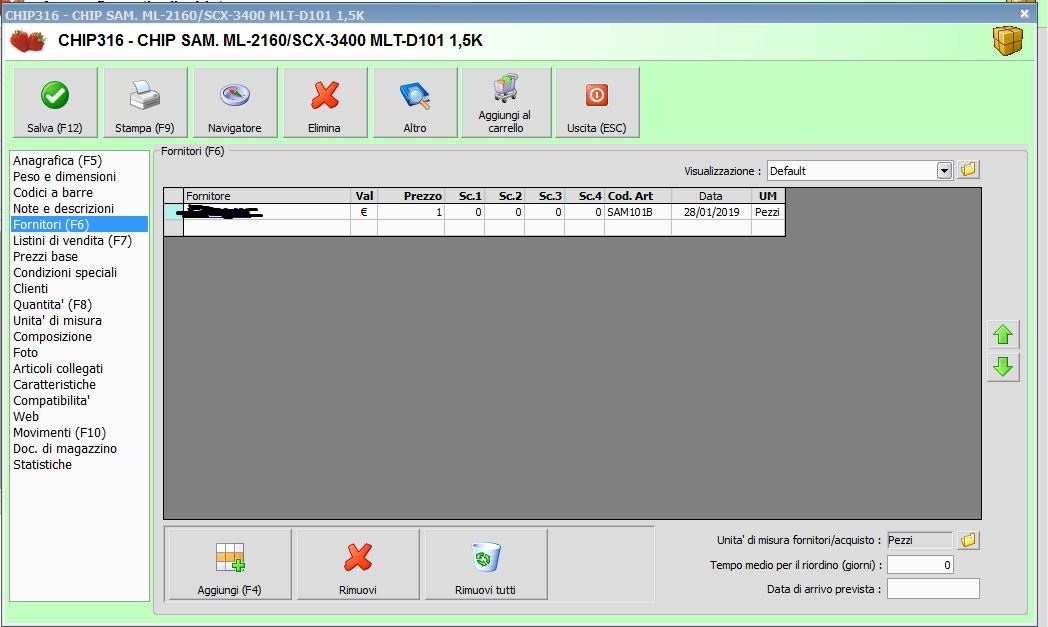
Task: Open Foto section in side list
Action: (x=25, y=353)
